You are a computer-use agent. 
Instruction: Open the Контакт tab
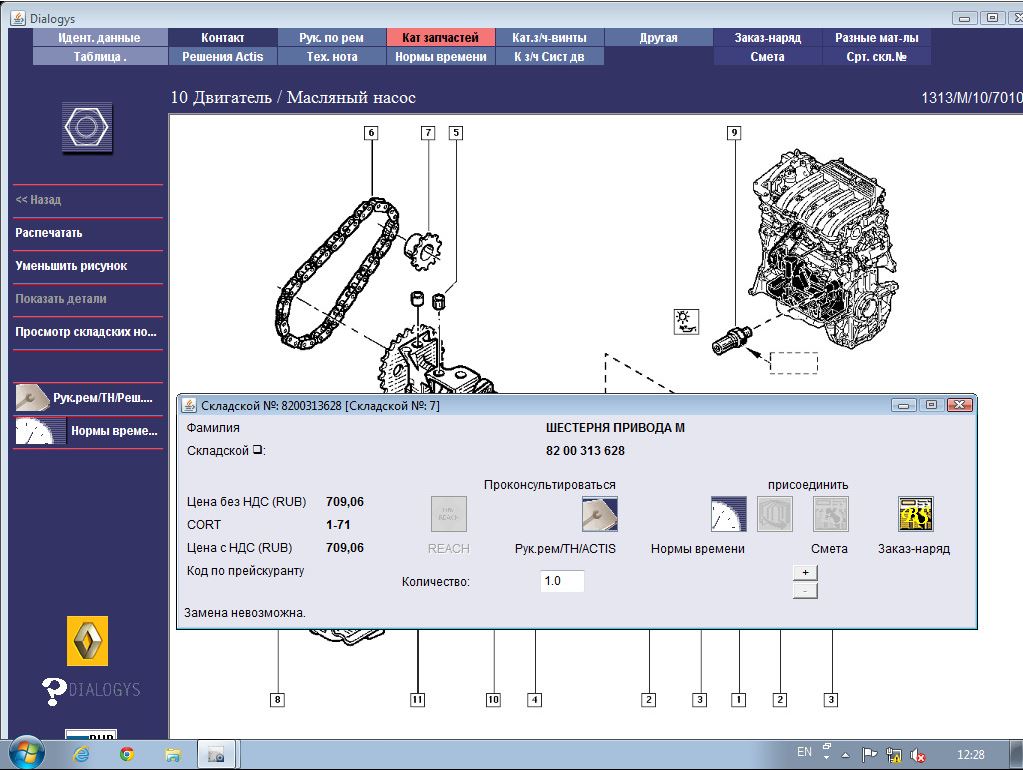222,38
